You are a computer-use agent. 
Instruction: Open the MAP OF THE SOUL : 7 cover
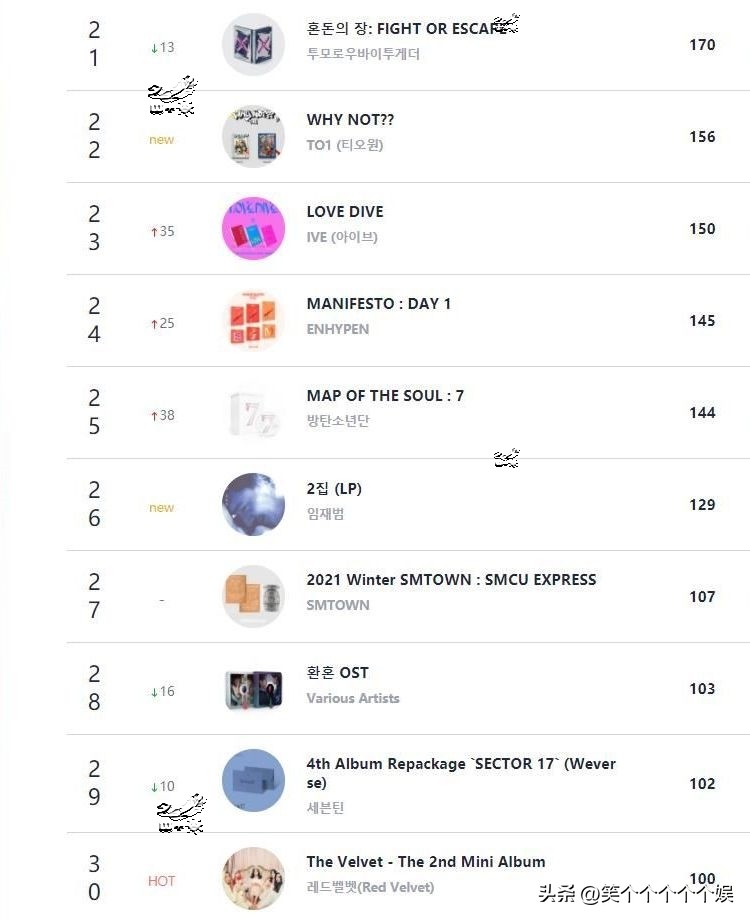point(253,413)
